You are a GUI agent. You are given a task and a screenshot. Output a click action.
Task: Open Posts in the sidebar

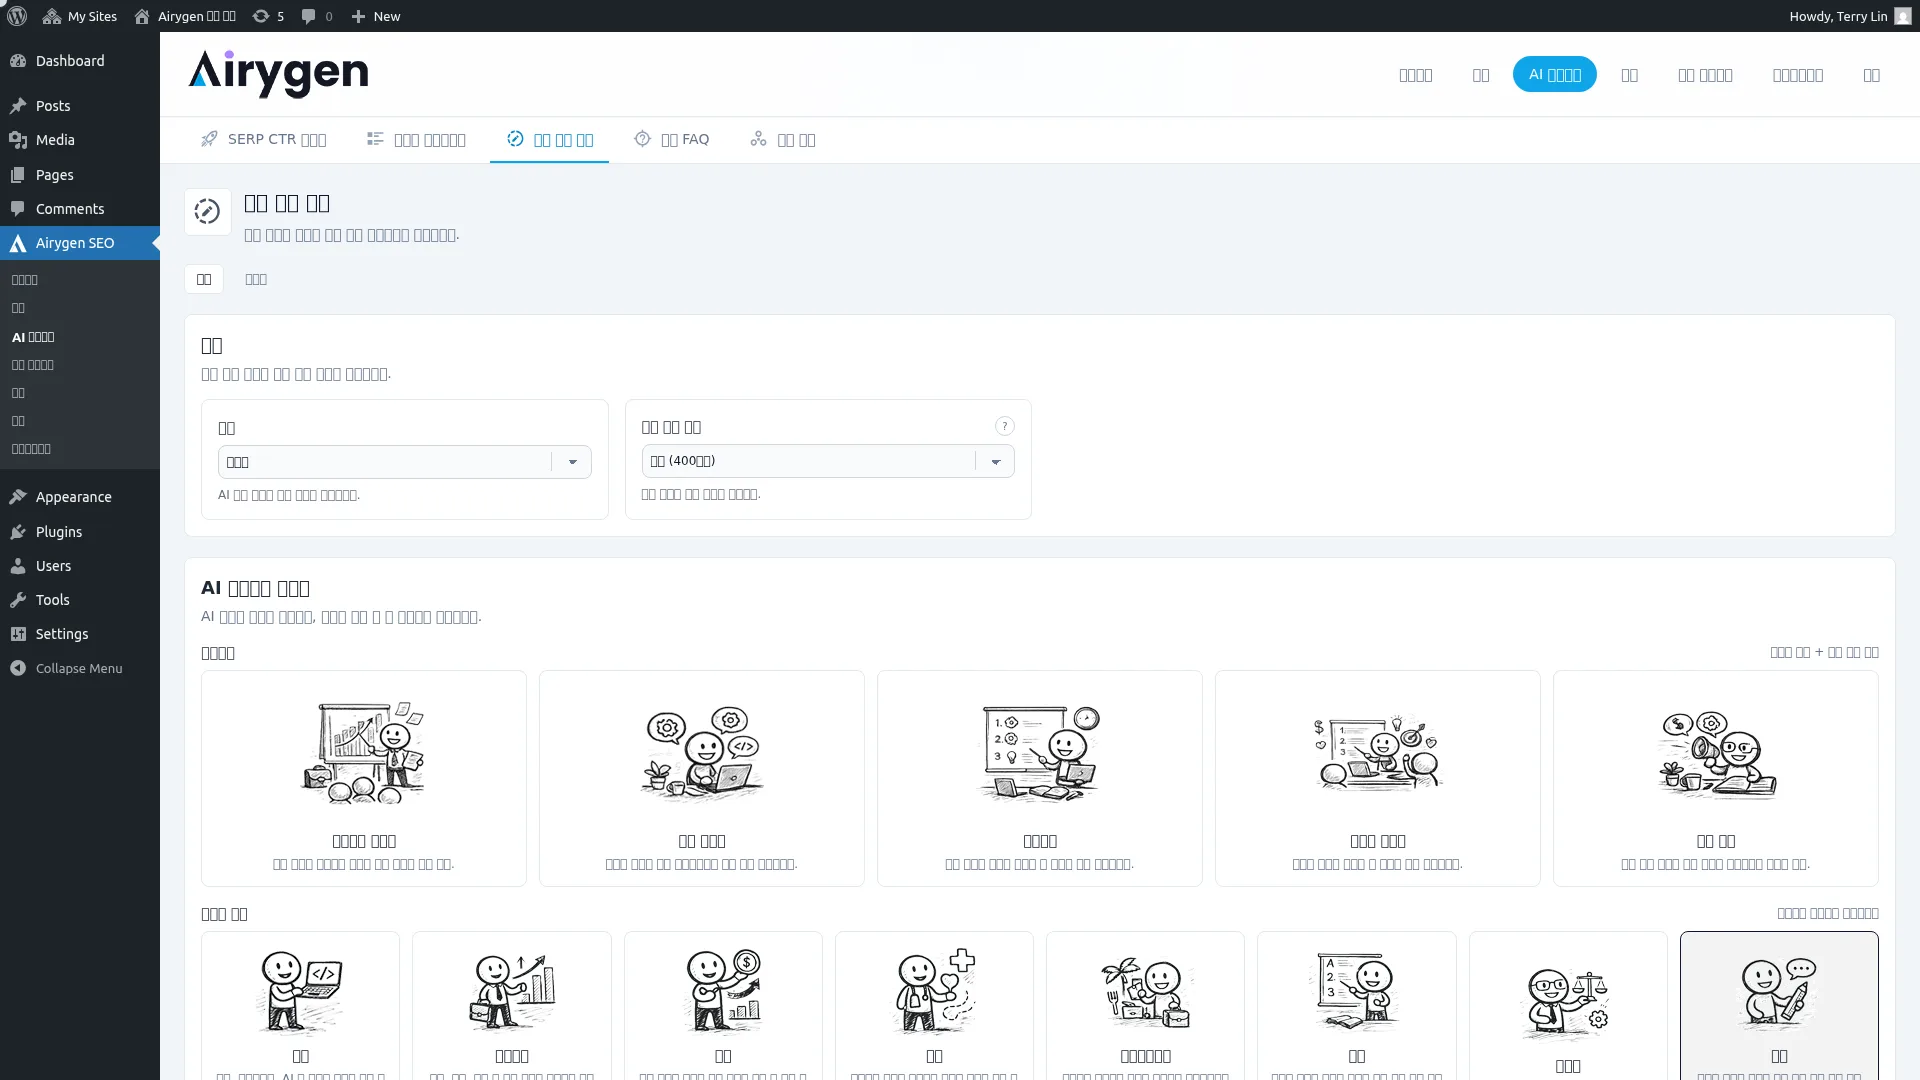(x=80, y=106)
